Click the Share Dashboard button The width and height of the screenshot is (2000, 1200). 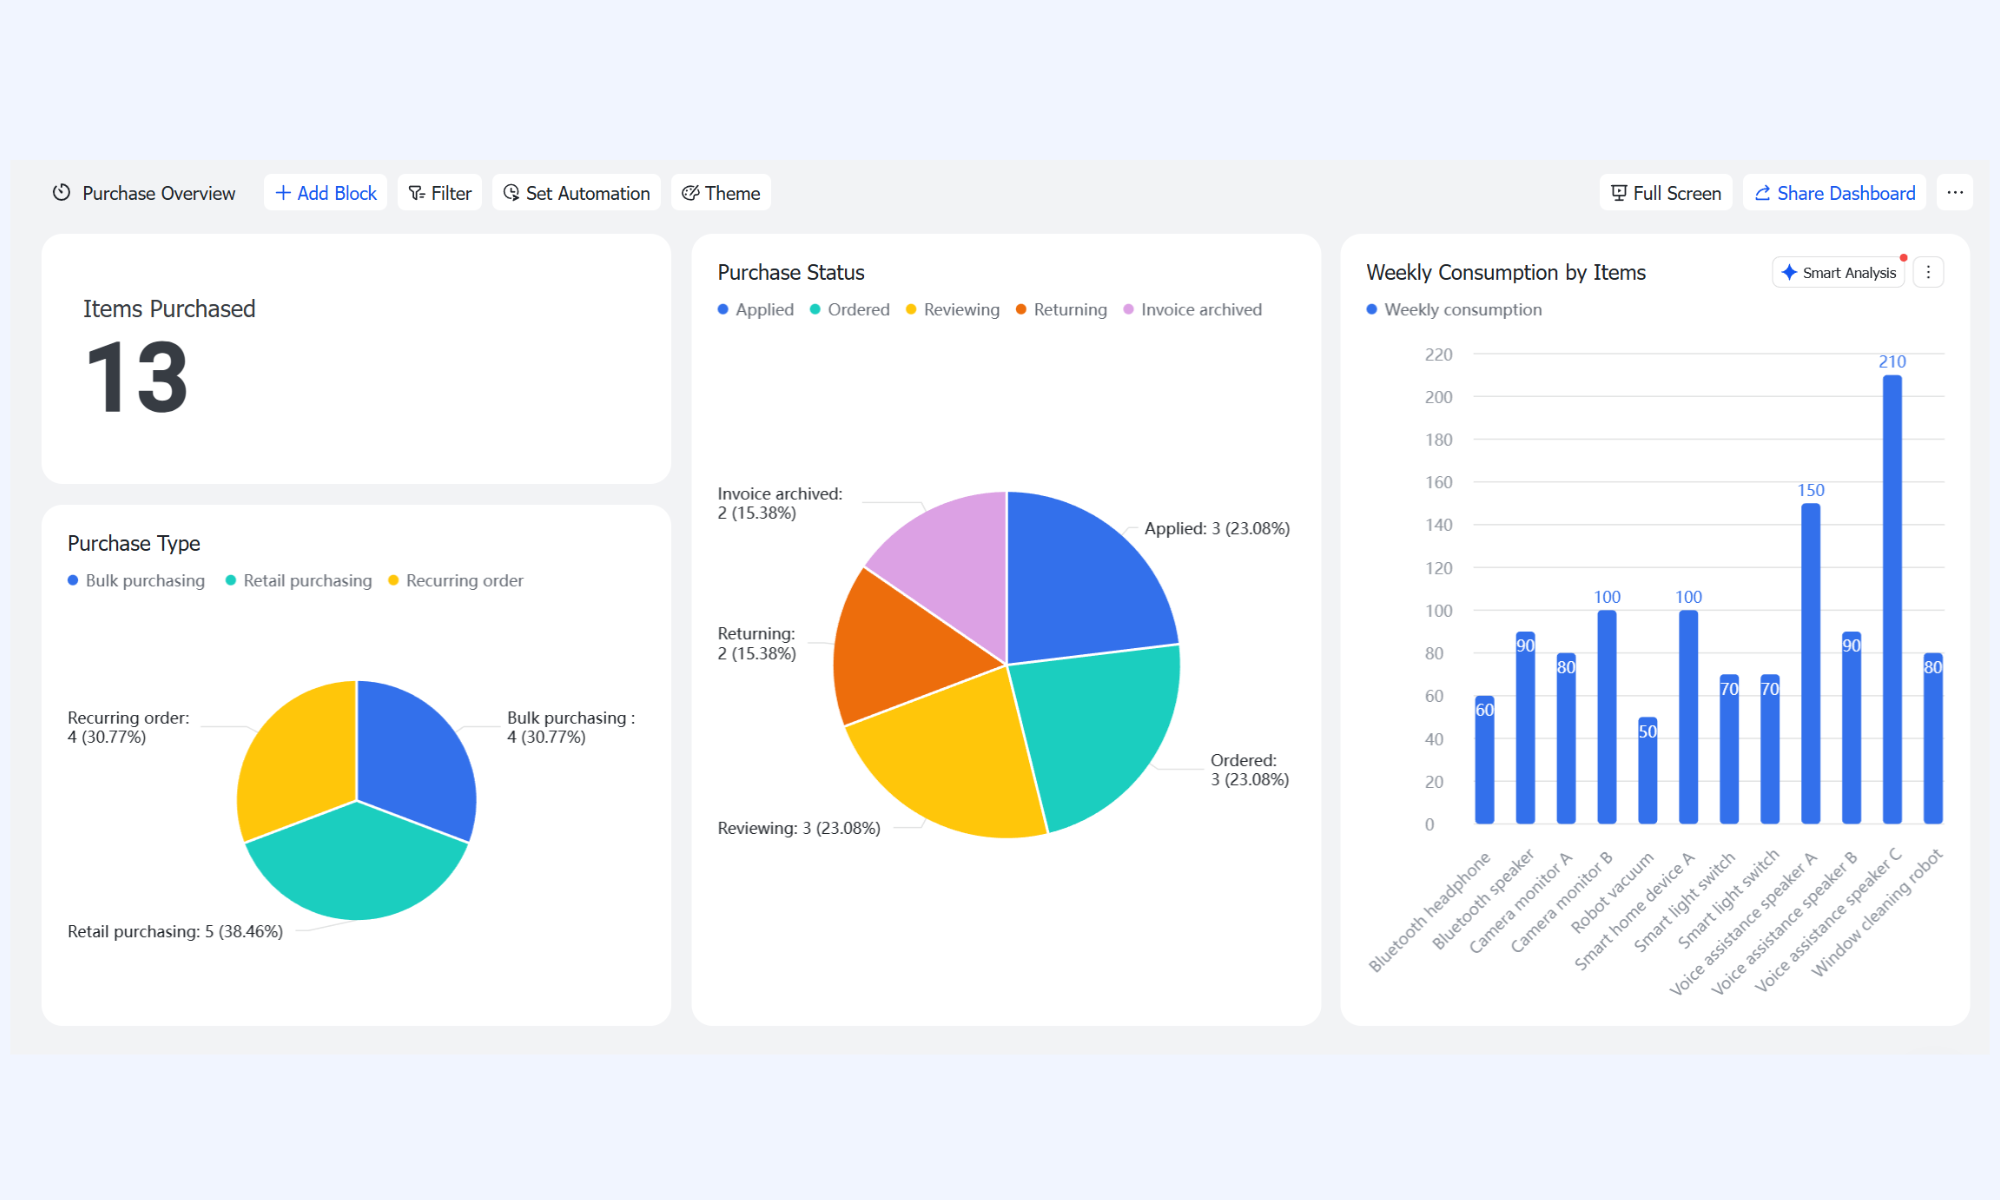(1835, 193)
